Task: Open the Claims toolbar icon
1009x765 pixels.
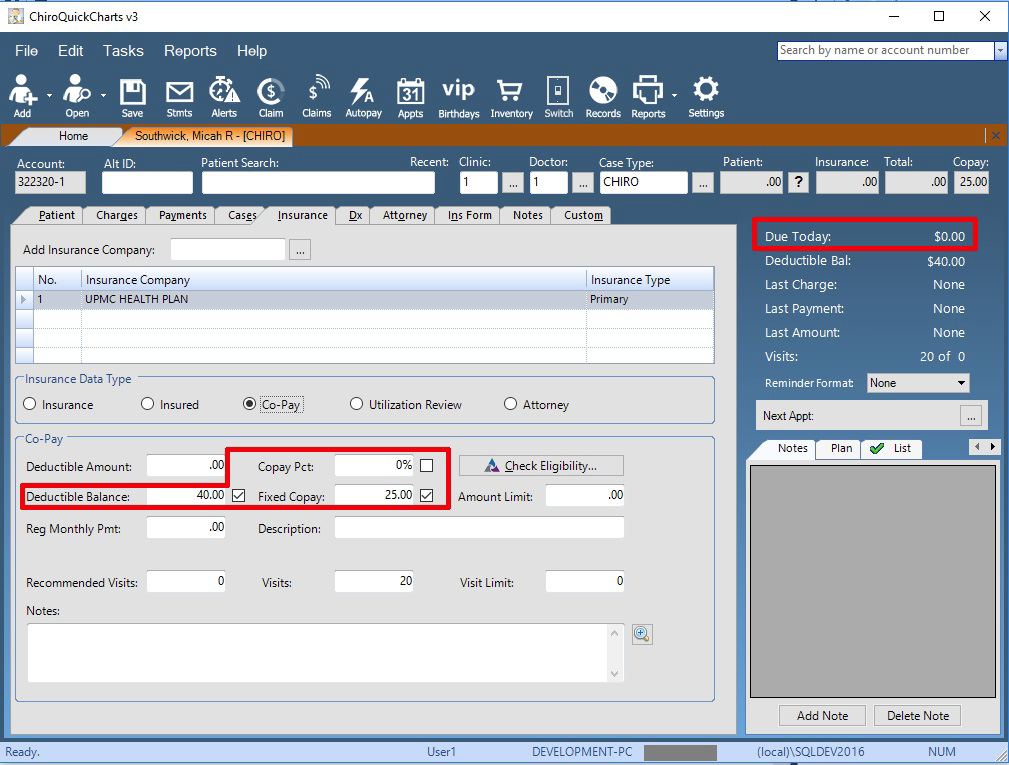Action: point(316,97)
